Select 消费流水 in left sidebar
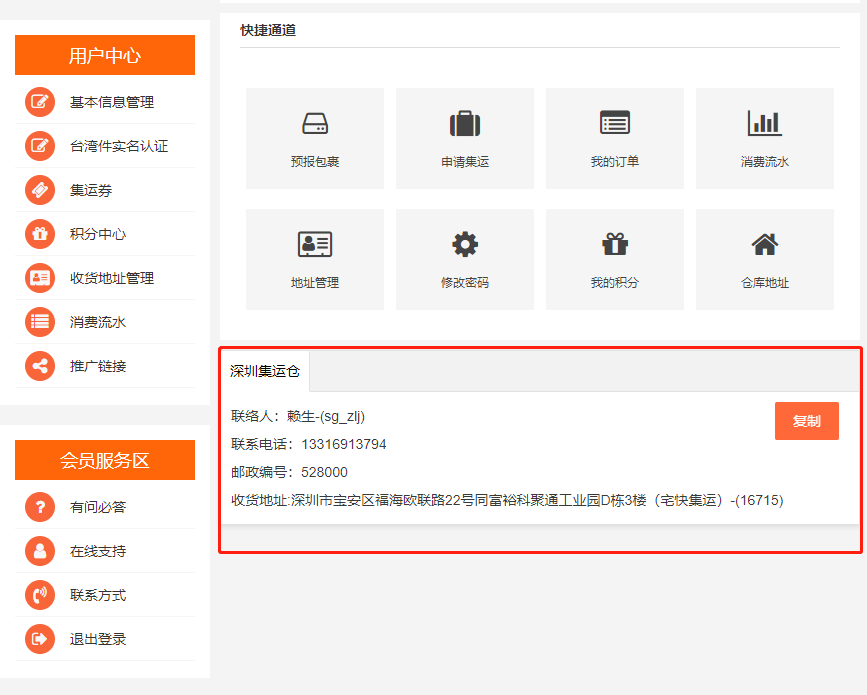Screen dimensions: 867x695 (98, 322)
